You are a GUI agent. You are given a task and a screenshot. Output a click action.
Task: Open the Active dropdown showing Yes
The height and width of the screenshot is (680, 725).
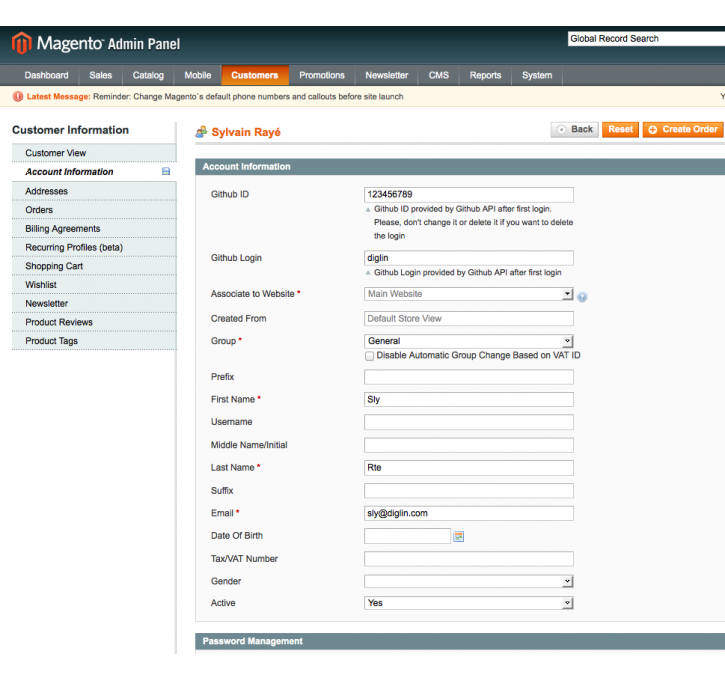[x=469, y=603]
